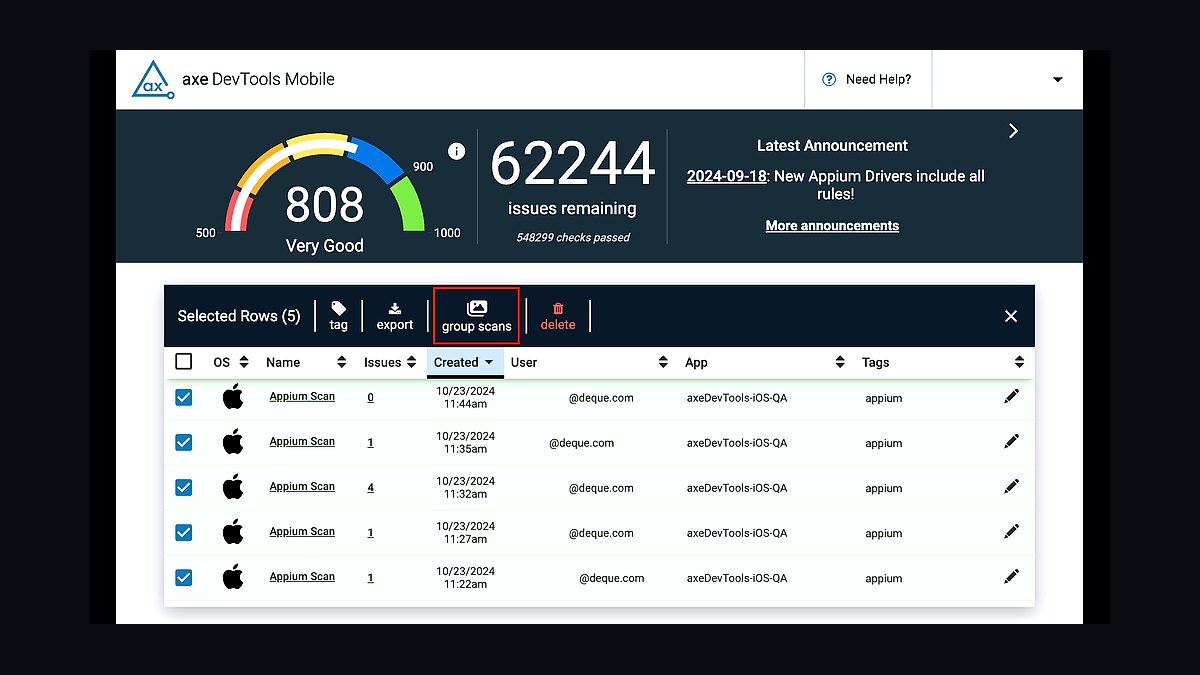Open issue count 1 for 11:22am scan
Screen dimensions: 1200x675
[x=370, y=578]
